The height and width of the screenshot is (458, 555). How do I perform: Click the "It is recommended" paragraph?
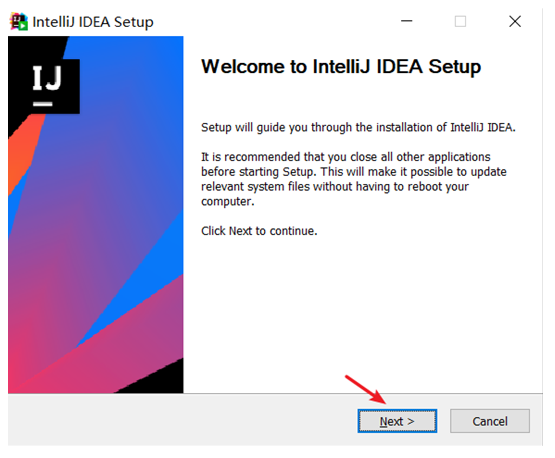click(354, 179)
